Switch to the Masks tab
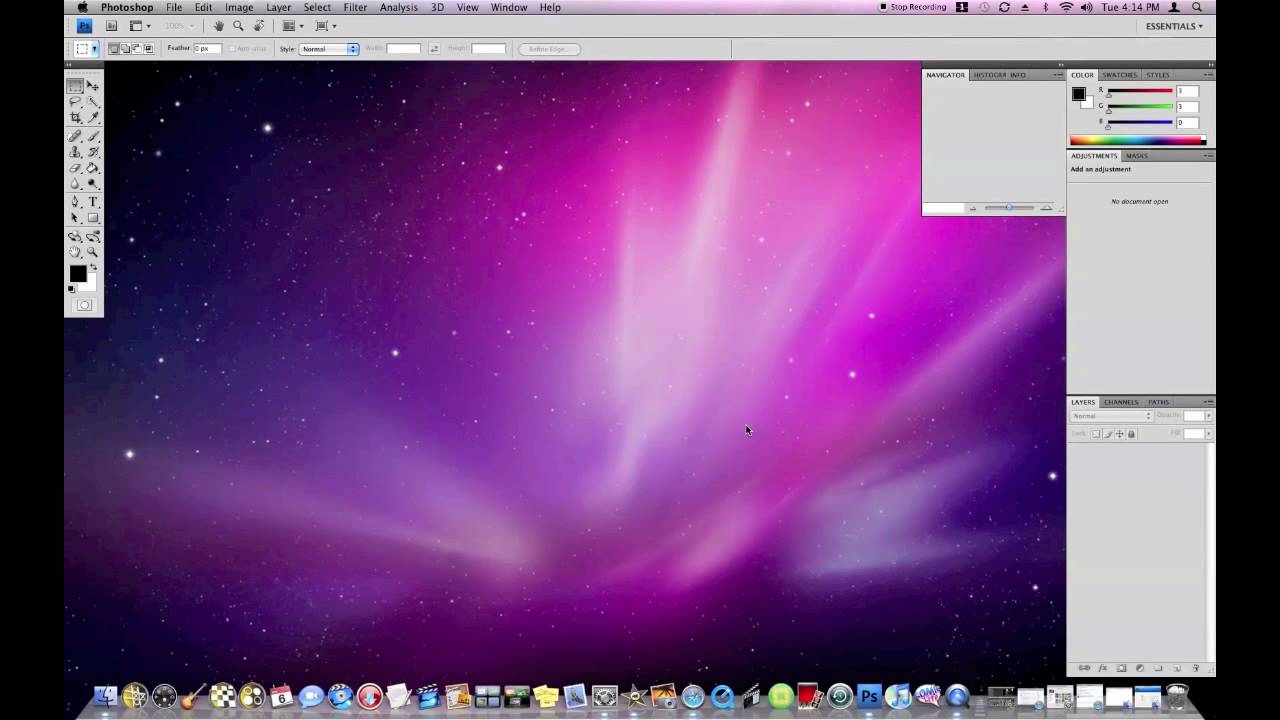Image resolution: width=1280 pixels, height=720 pixels. 1137,156
